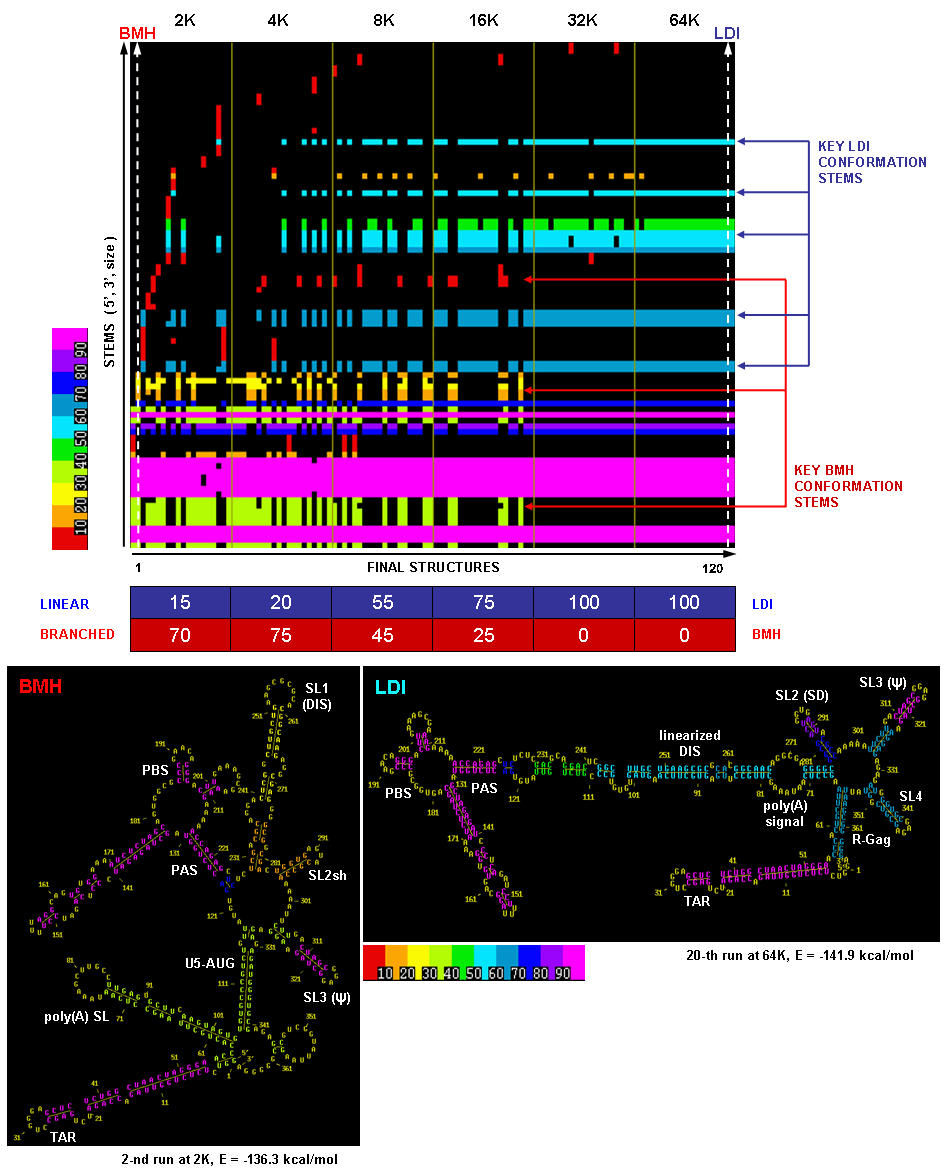Click the R-Gag label in the LDI structure

[x=871, y=838]
